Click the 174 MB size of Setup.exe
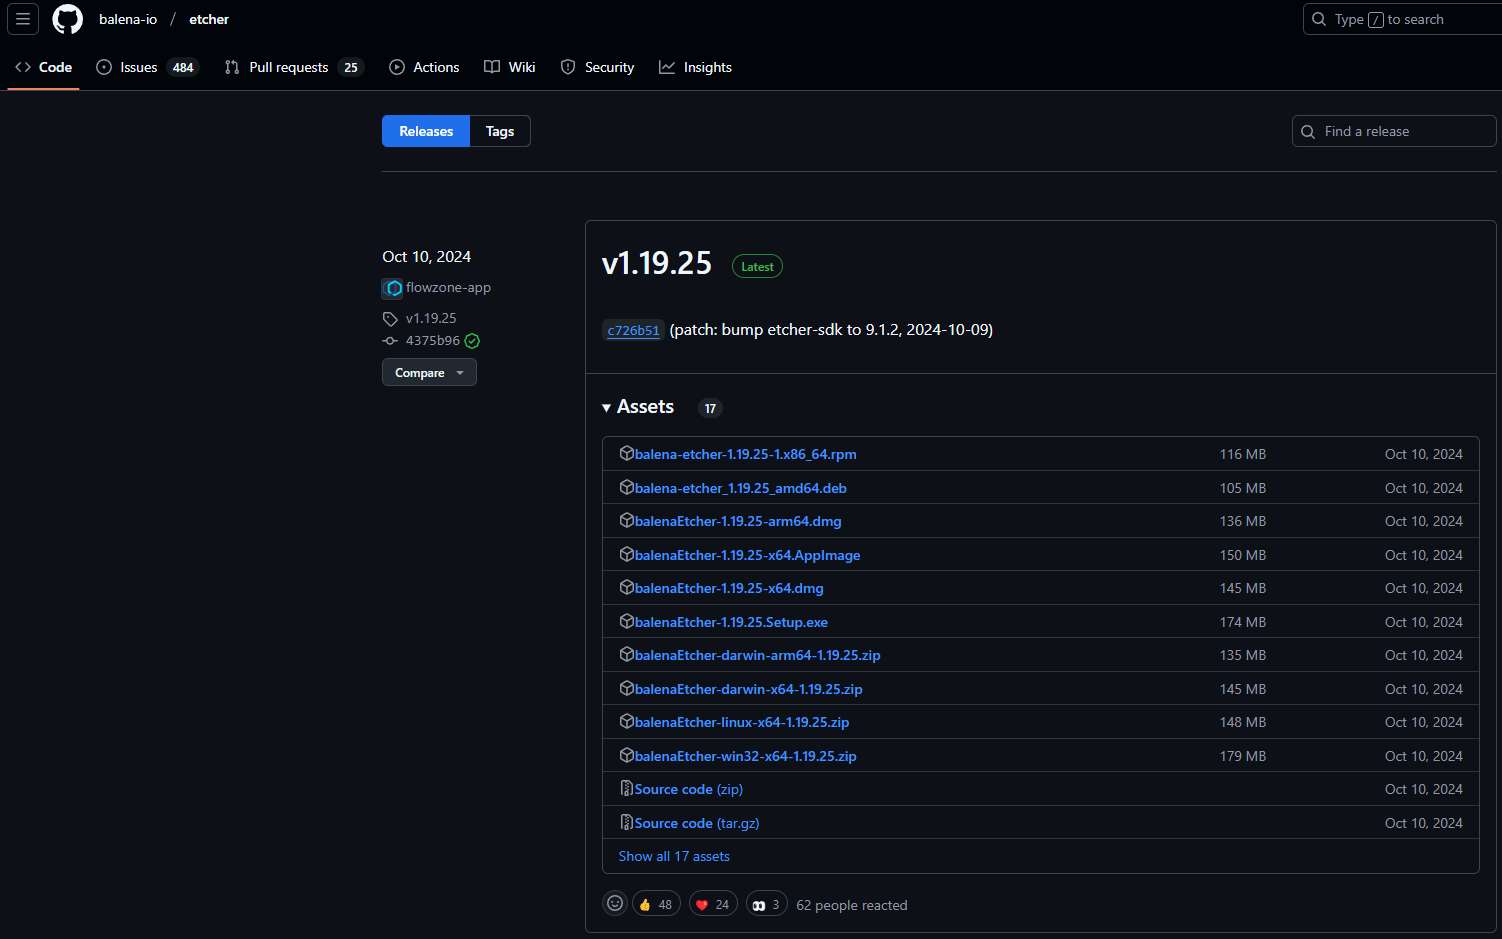This screenshot has height=939, width=1502. (x=1243, y=622)
